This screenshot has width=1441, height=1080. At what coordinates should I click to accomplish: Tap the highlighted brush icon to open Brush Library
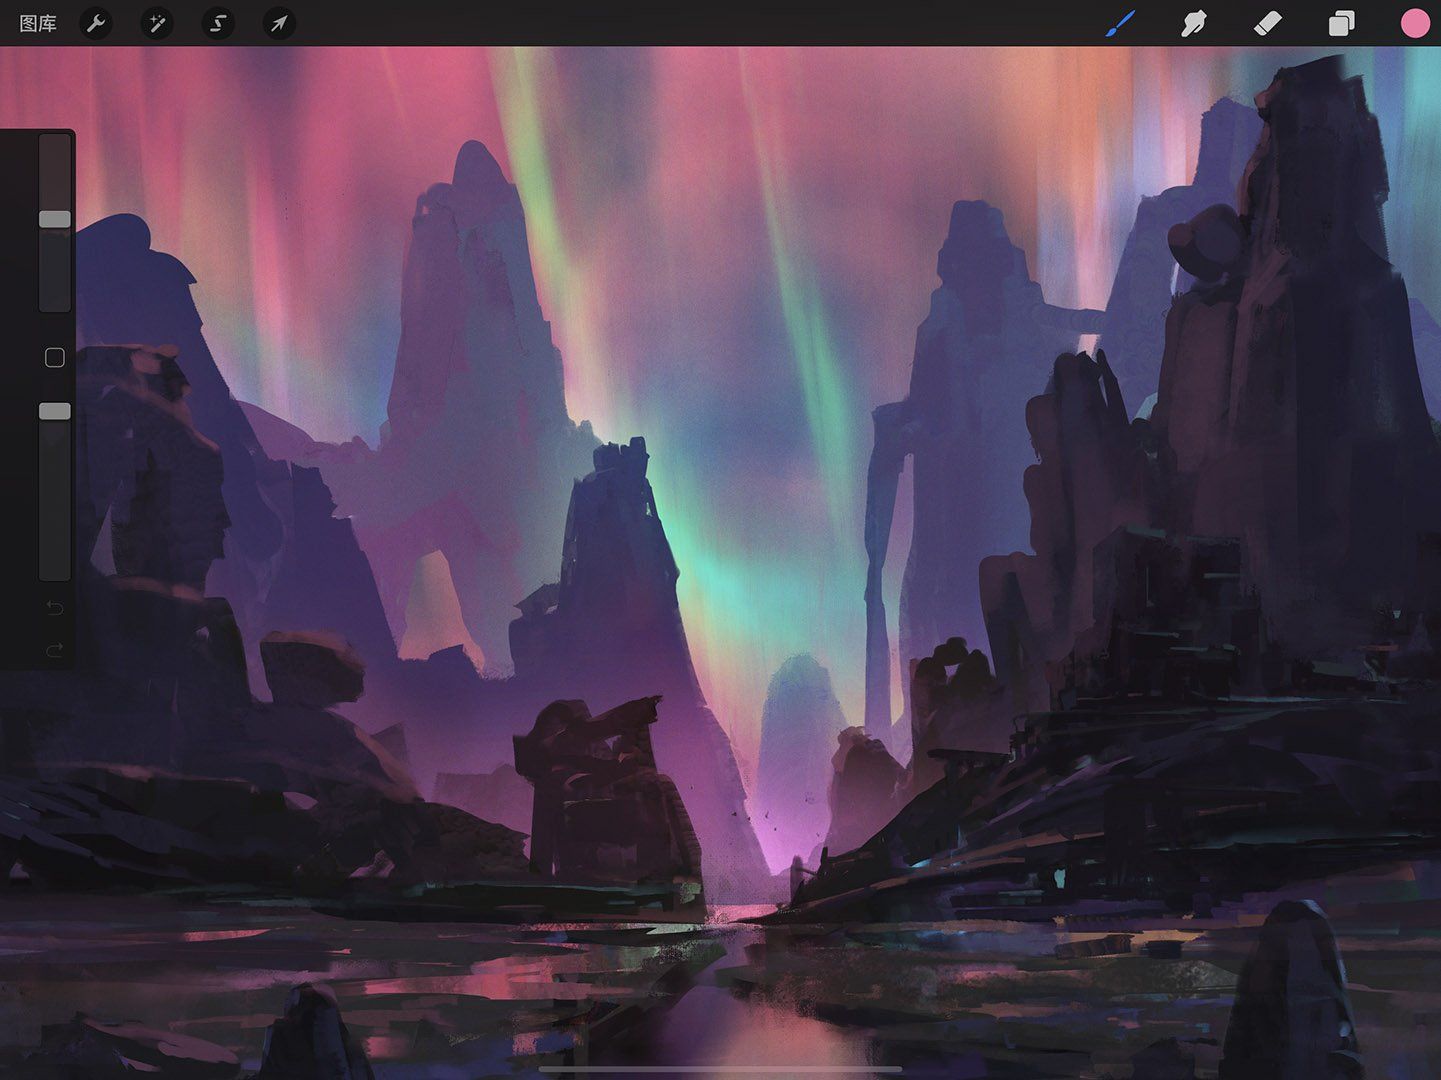pos(1119,23)
